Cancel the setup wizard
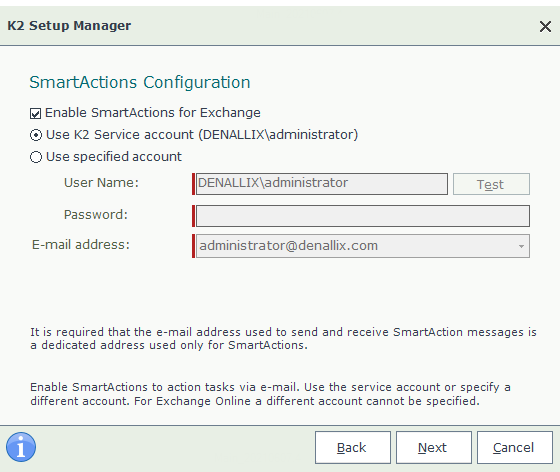Viewport: 560px width, 472px height. point(515,447)
